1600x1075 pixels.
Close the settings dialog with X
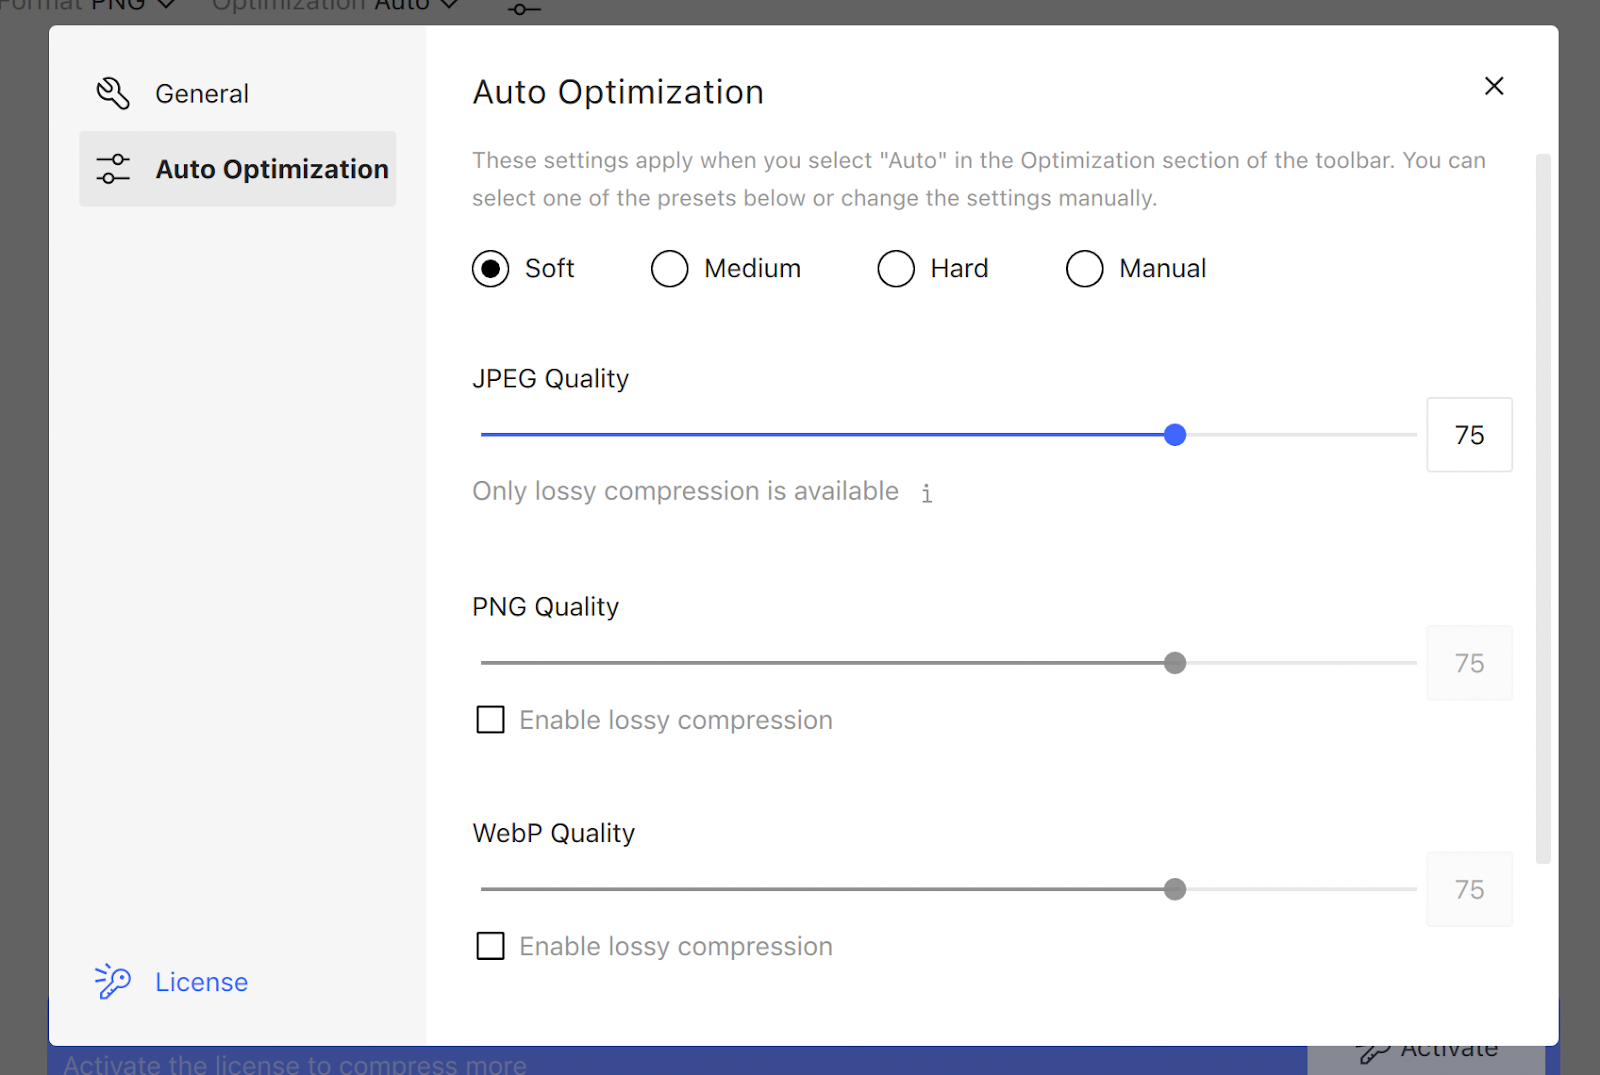(1494, 86)
